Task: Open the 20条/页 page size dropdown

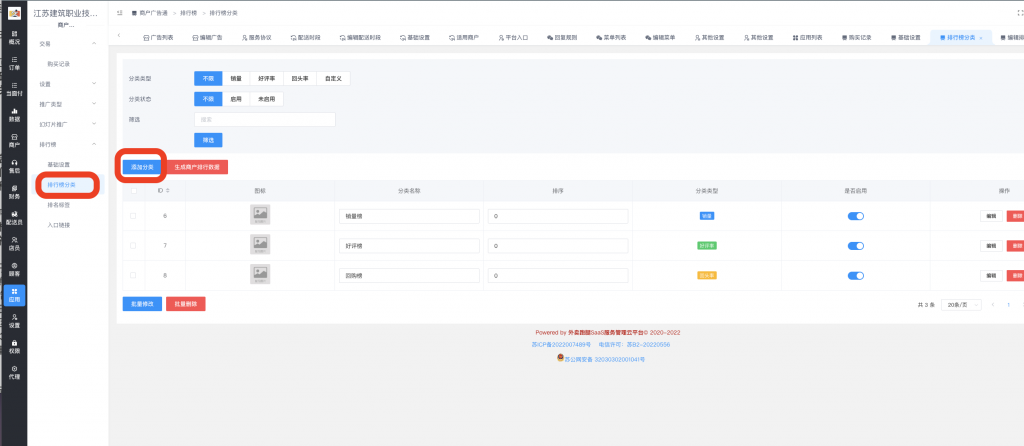Action: tap(962, 304)
